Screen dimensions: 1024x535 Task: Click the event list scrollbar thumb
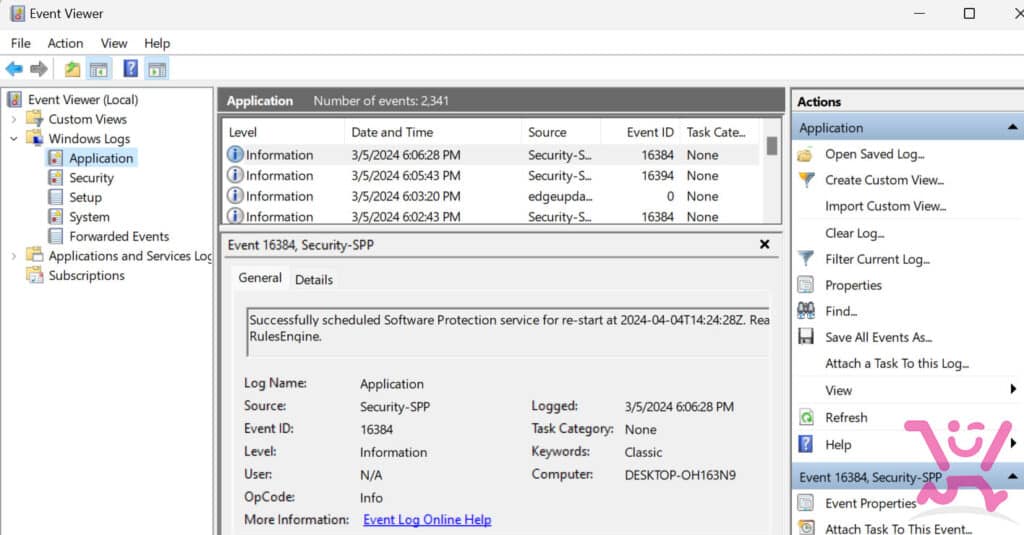(x=771, y=146)
